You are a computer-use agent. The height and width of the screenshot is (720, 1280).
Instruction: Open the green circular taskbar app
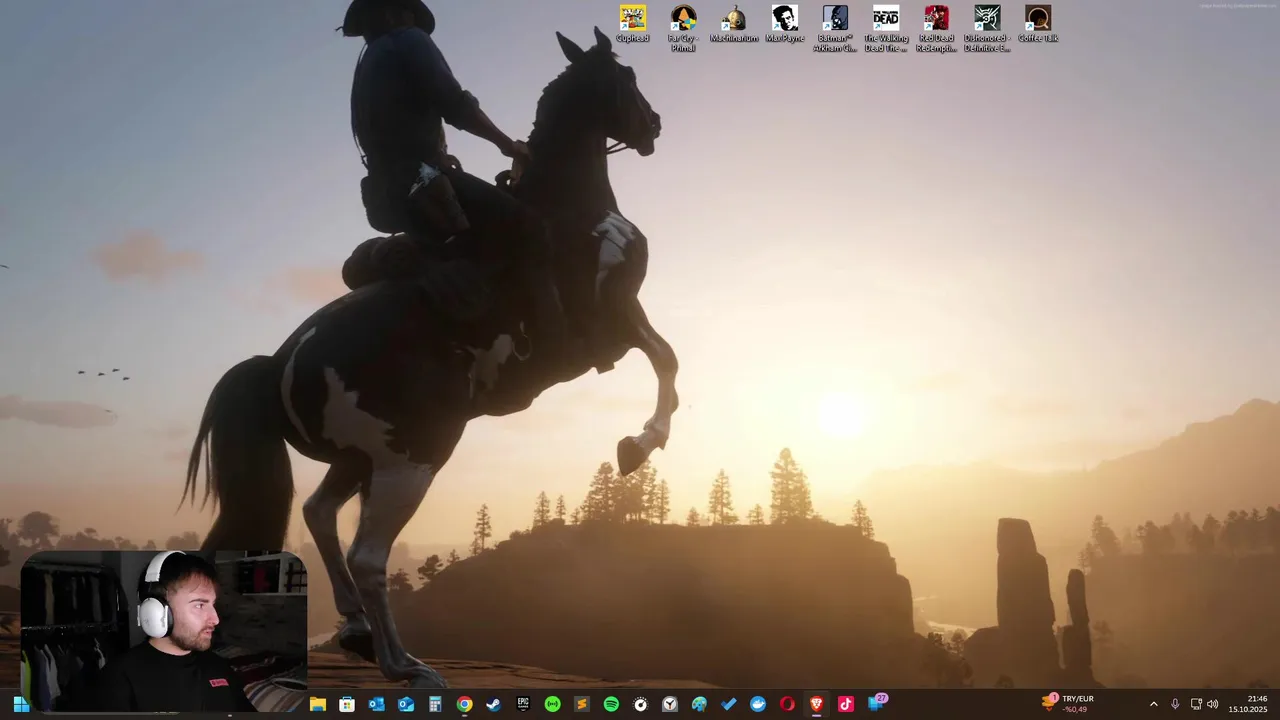pos(552,704)
